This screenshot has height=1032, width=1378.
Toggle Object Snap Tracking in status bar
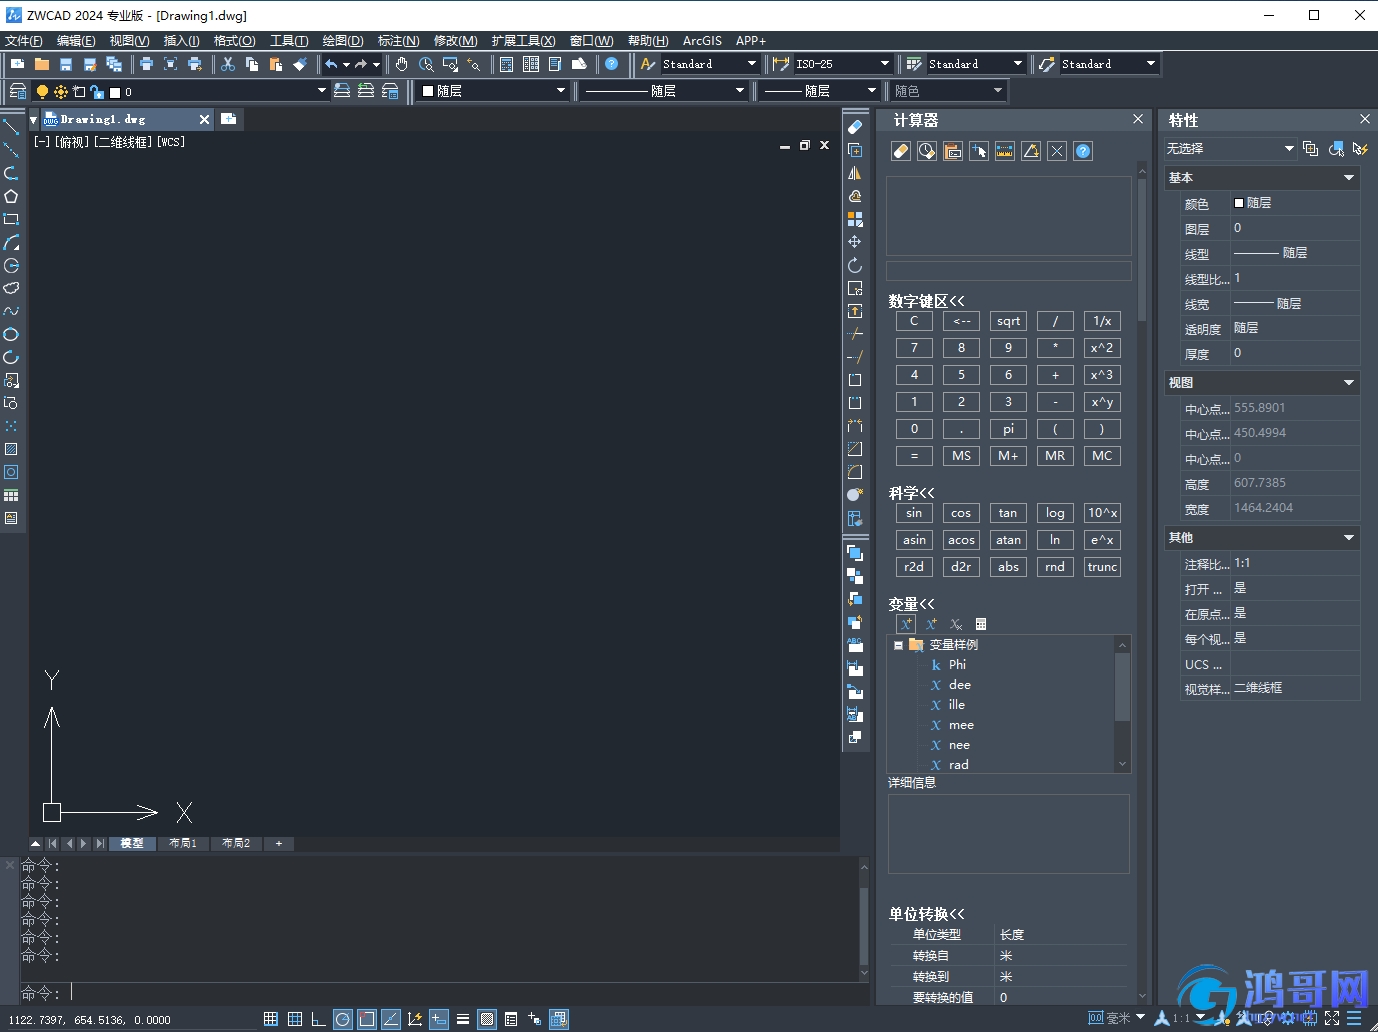[x=391, y=1019]
